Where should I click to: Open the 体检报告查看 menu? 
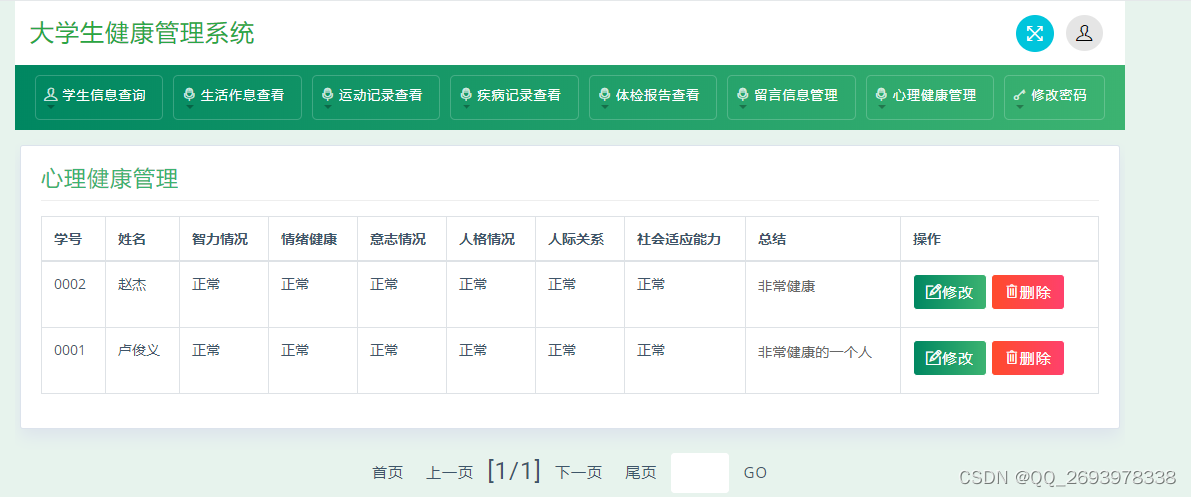click(653, 97)
